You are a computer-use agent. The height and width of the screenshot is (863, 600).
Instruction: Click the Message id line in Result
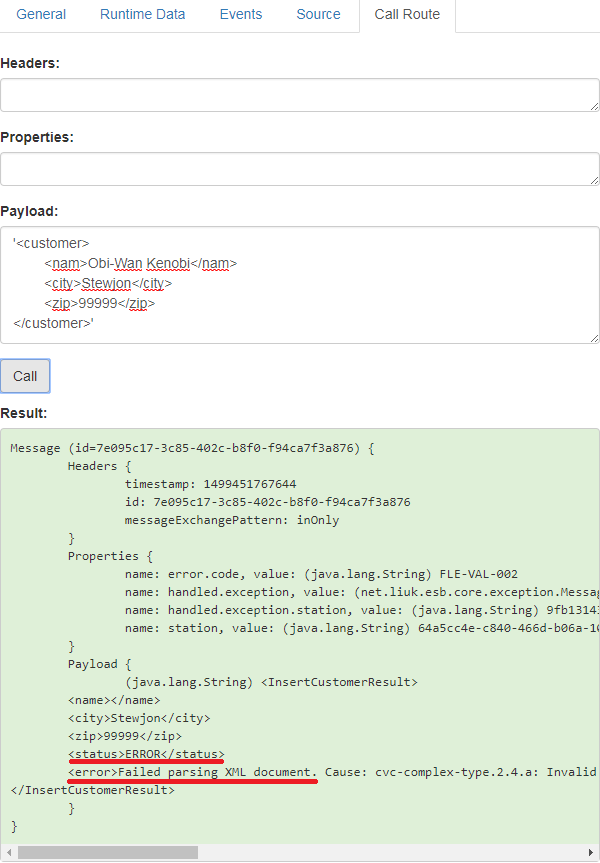(192, 448)
